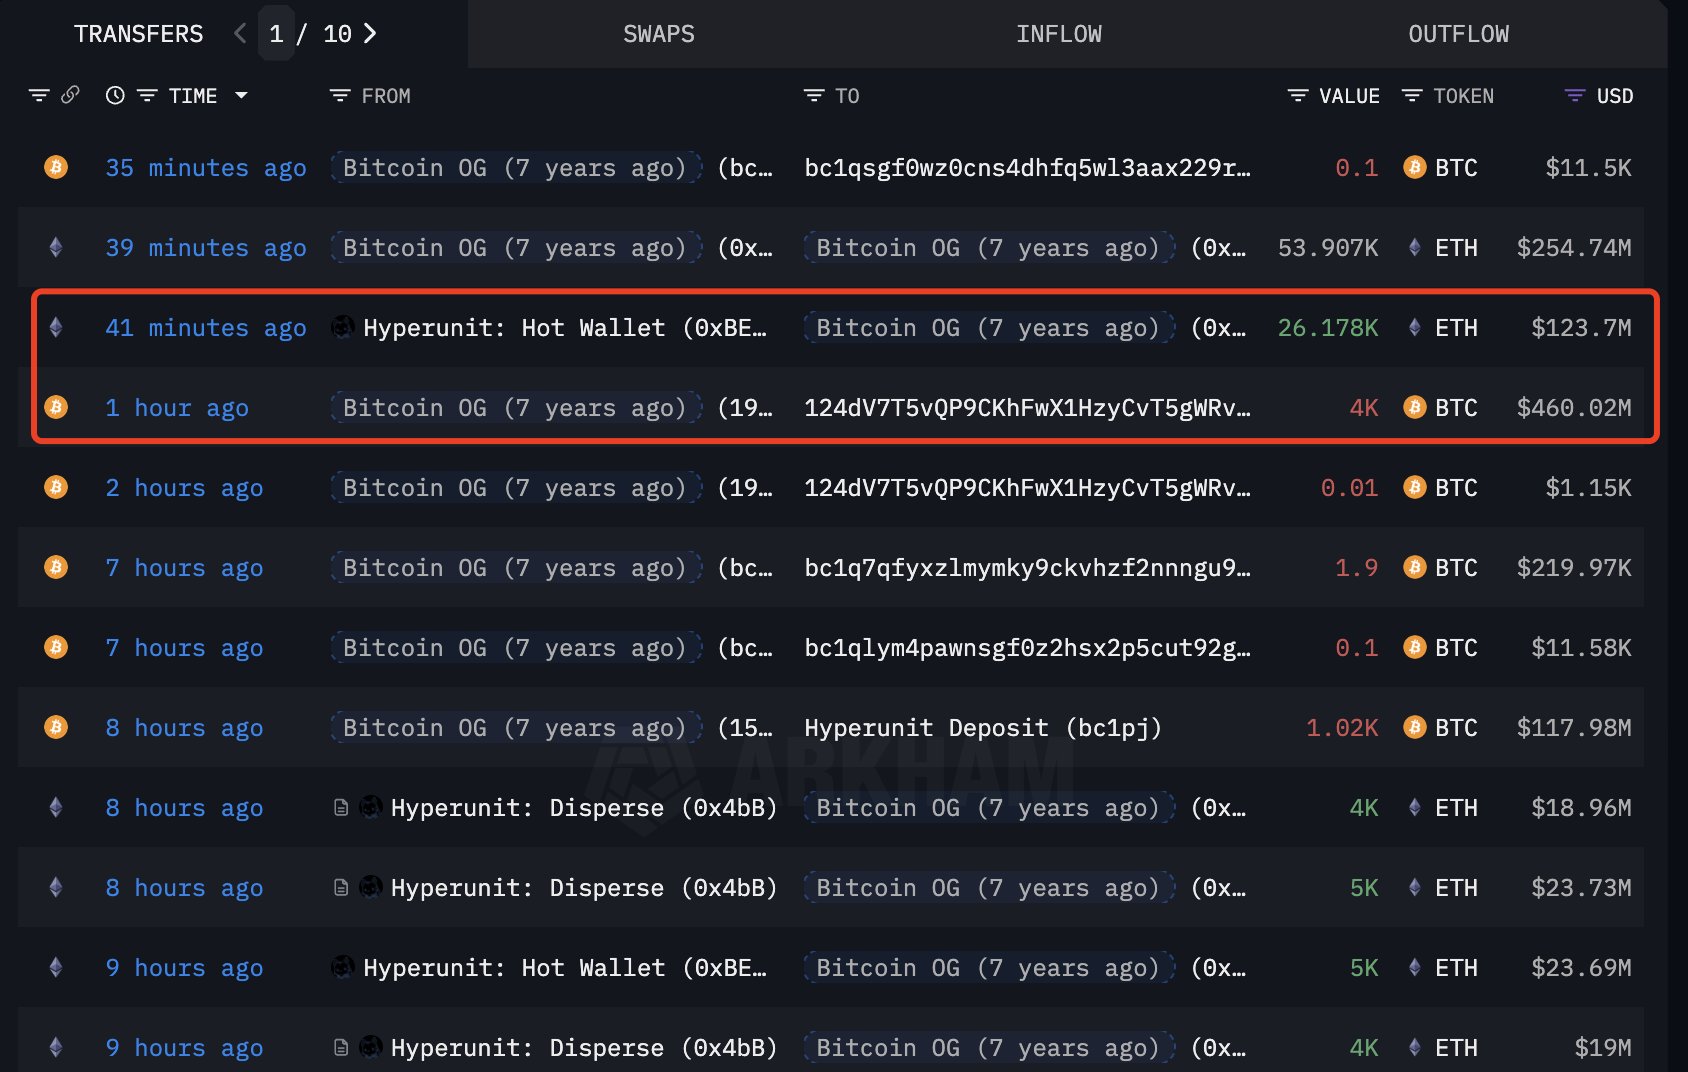The image size is (1688, 1072).
Task: Expand the TIME sort dropdown arrow
Action: coord(241,95)
